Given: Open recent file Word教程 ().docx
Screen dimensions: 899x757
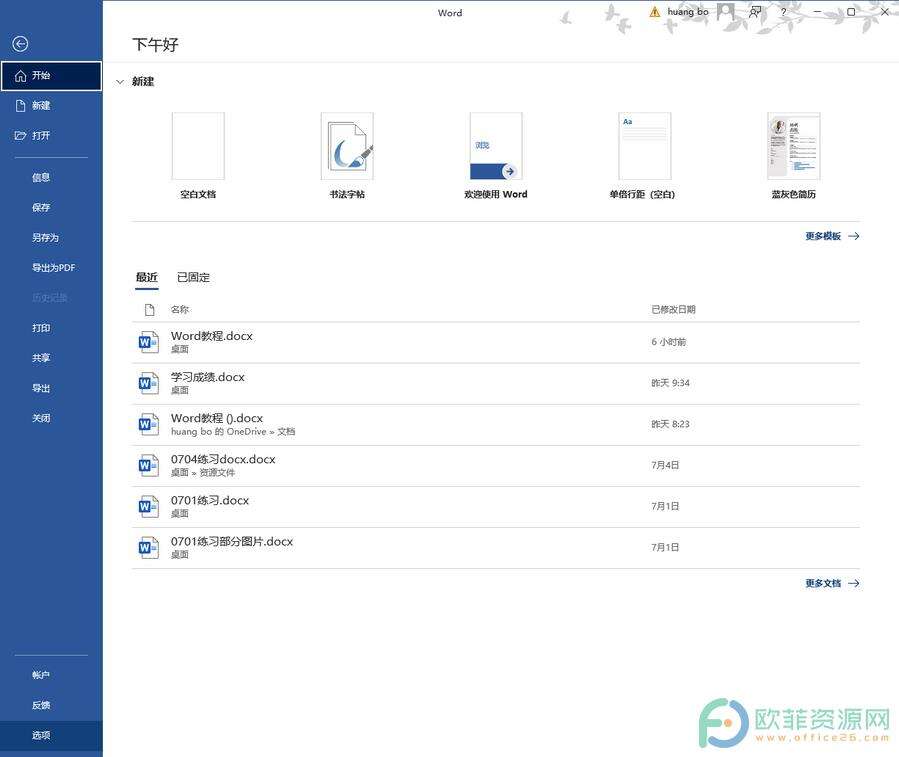Looking at the screenshot, I should (x=495, y=425).
